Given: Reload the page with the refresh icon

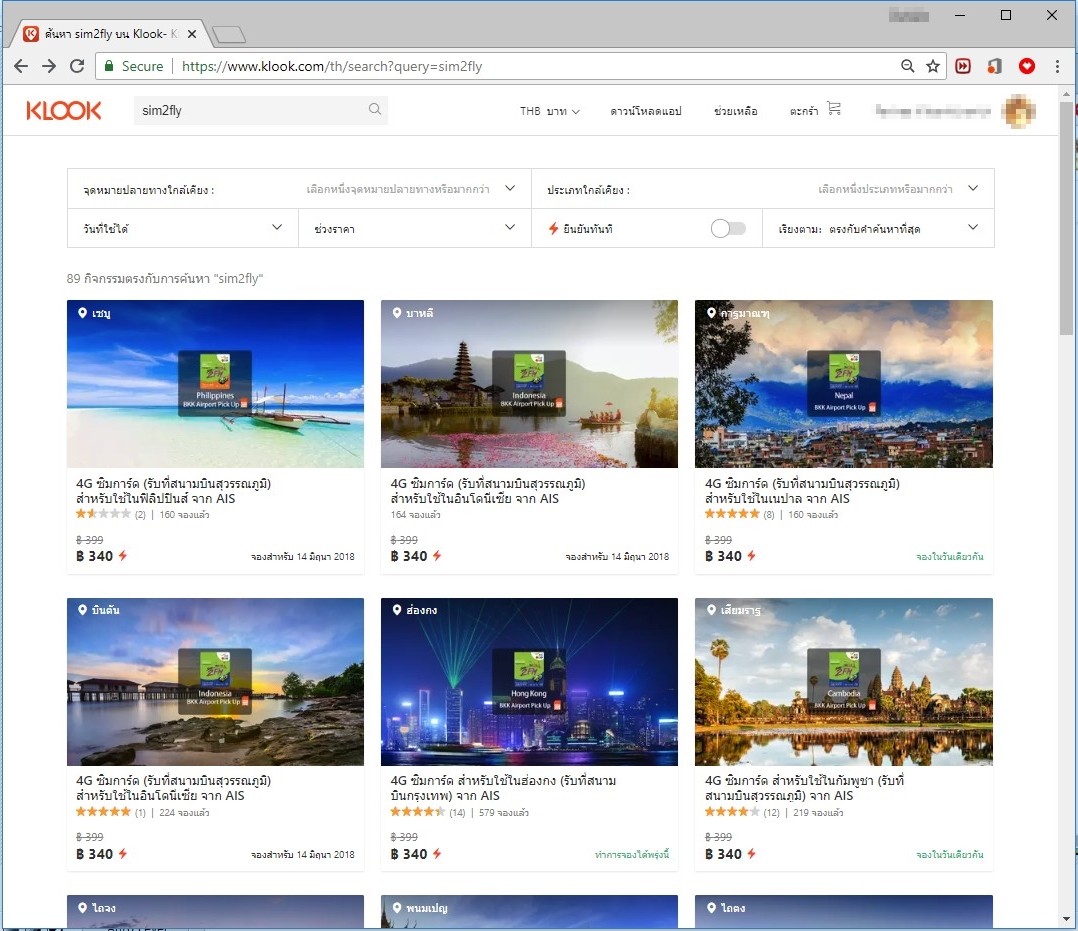Looking at the screenshot, I should pos(77,66).
